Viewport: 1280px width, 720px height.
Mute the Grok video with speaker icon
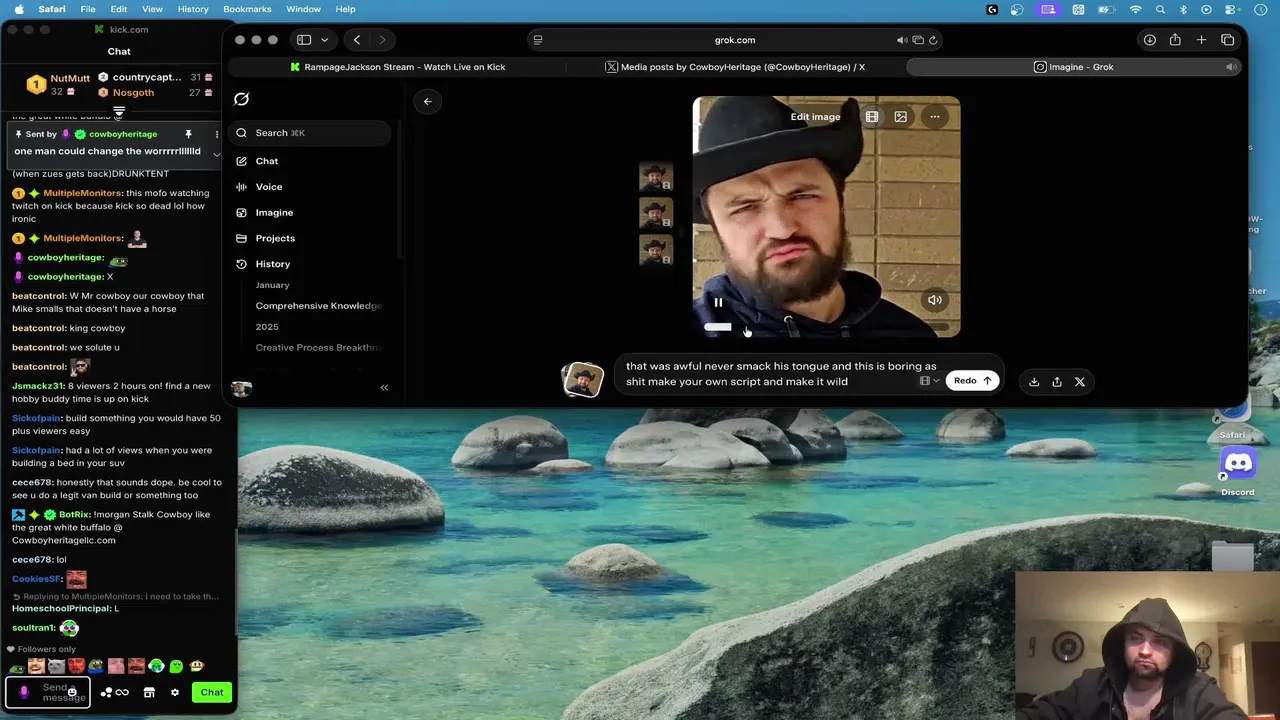[x=935, y=300]
